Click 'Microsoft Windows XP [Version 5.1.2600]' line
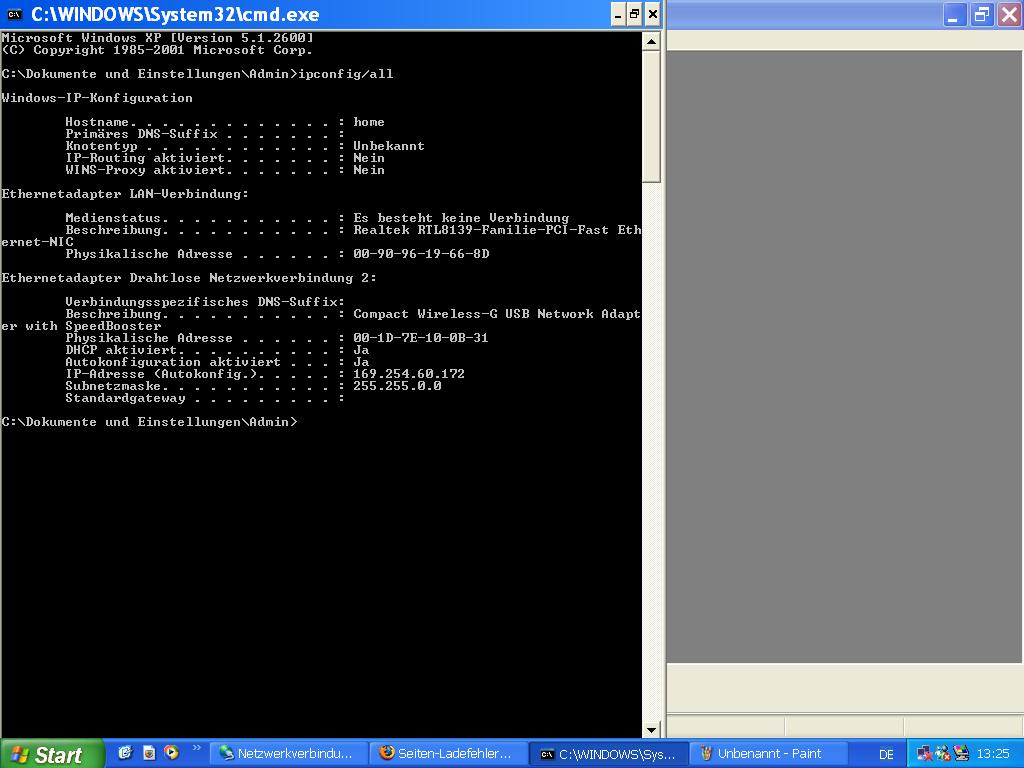This screenshot has width=1024, height=768. pos(157,38)
